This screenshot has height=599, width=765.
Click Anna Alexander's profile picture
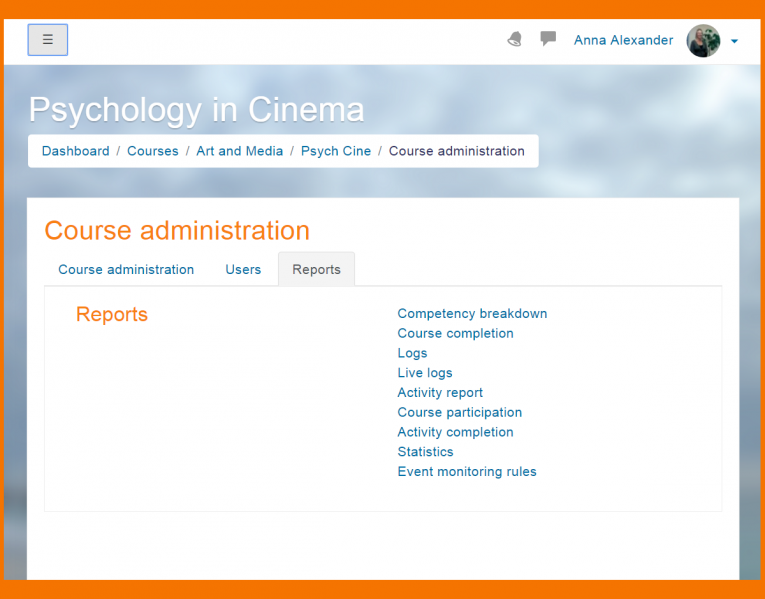(x=703, y=40)
